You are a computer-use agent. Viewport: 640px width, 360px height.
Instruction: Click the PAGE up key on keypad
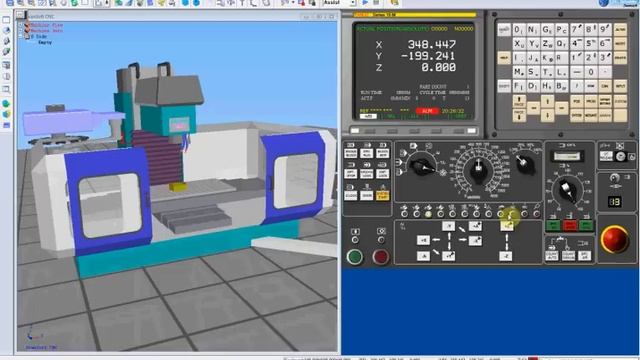tap(519, 101)
